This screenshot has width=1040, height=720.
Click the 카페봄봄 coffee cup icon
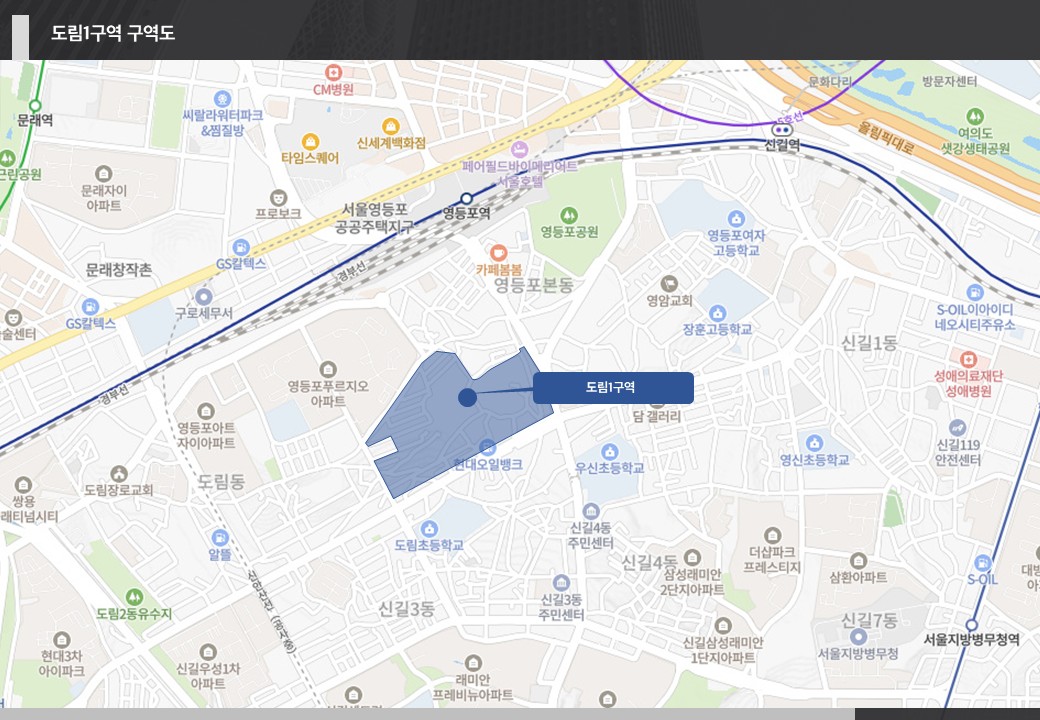(498, 253)
